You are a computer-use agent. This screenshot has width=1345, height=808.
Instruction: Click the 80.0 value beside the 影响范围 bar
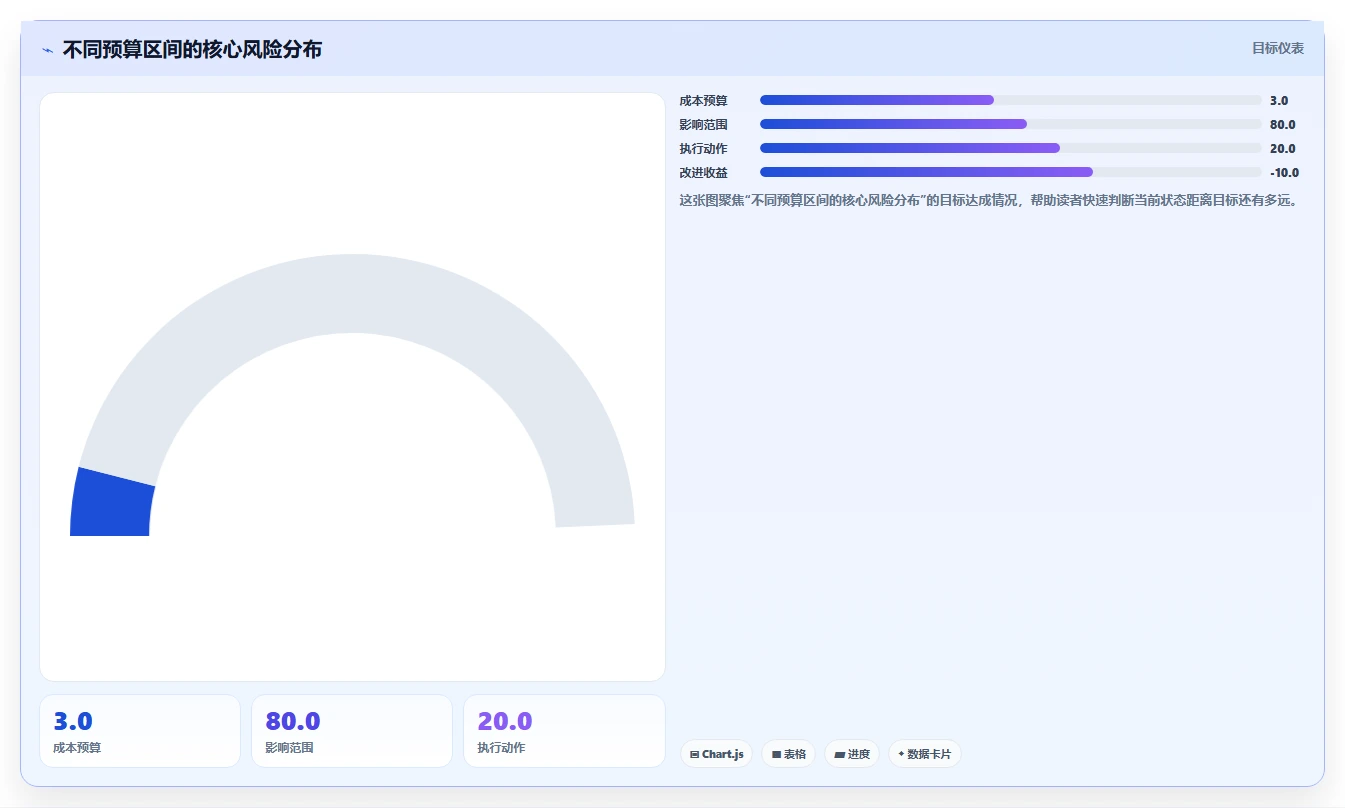click(x=1283, y=124)
